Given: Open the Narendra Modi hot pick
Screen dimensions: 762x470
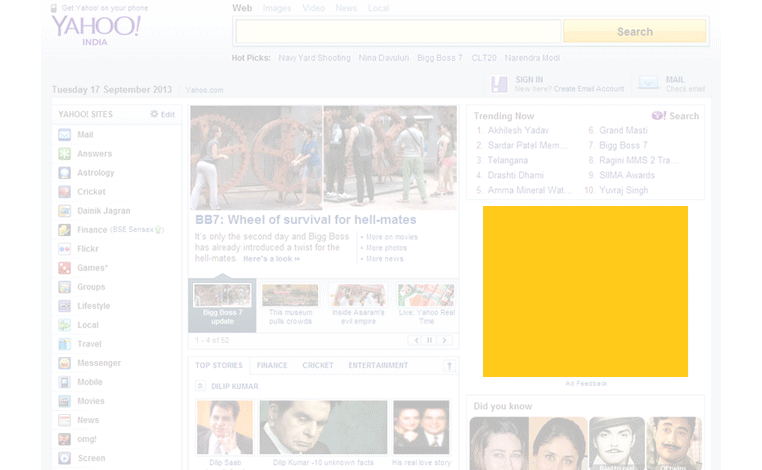Looking at the screenshot, I should click(532, 58).
